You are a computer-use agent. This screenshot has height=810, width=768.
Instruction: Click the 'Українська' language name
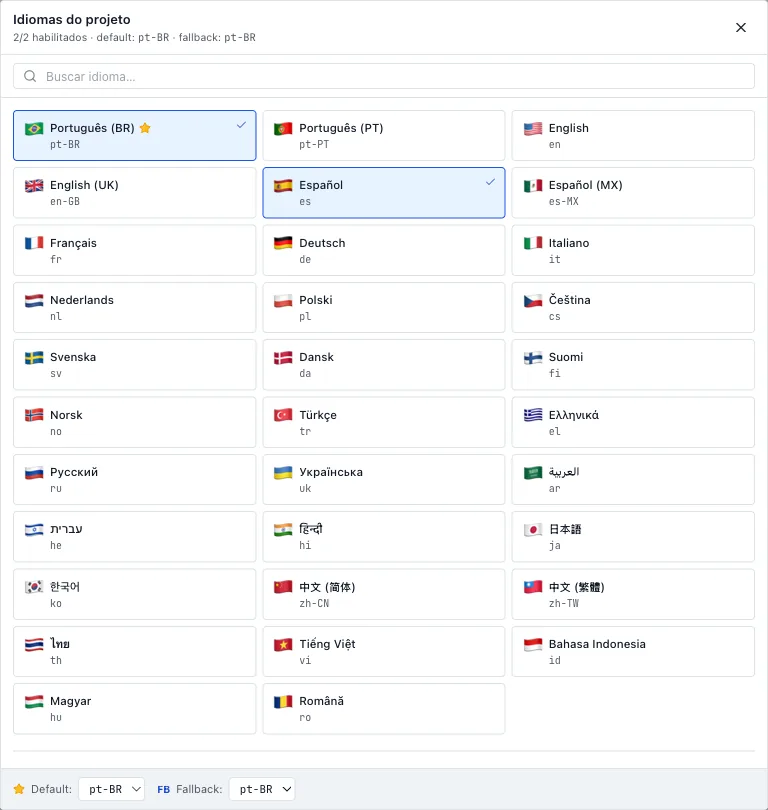(331, 472)
